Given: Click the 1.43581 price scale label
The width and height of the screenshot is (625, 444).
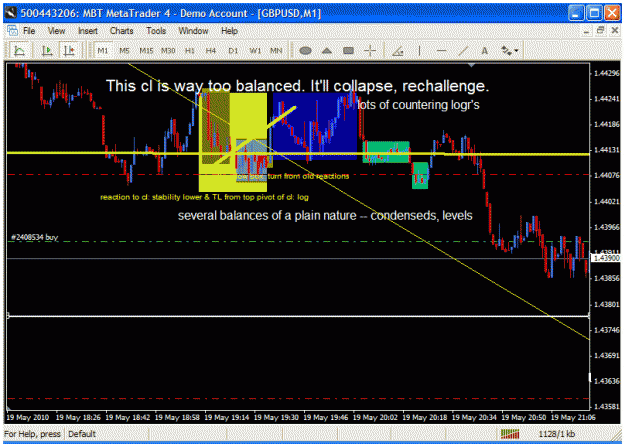Looking at the screenshot, I should click(607, 407).
